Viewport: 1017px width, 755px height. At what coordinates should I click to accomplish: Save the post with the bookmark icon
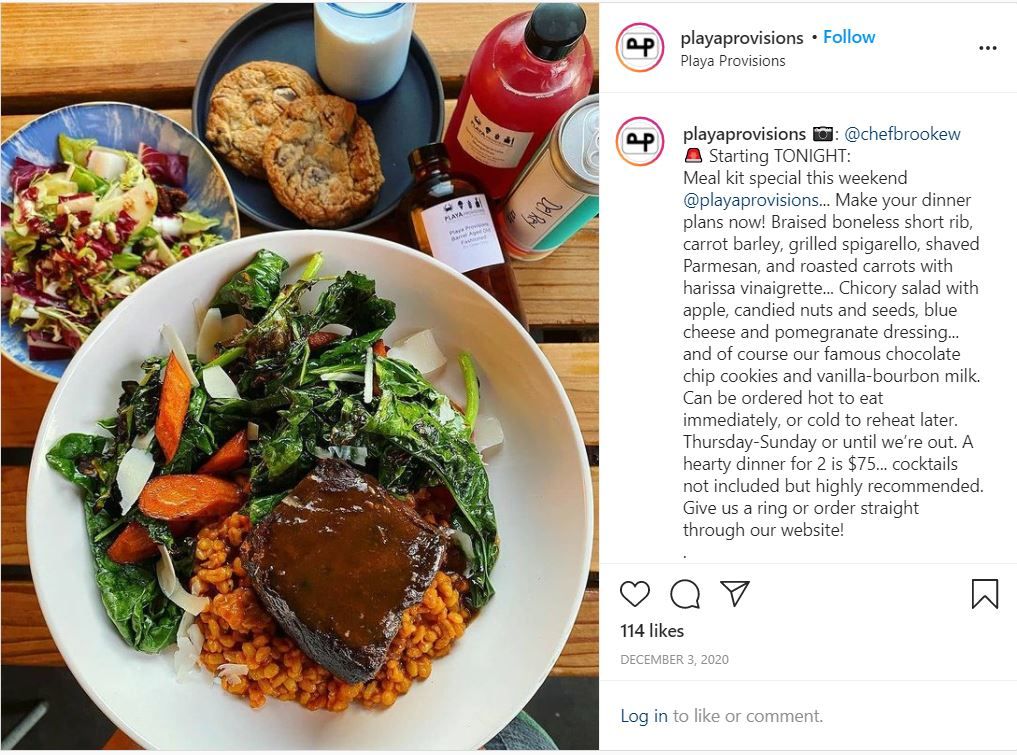coord(985,593)
